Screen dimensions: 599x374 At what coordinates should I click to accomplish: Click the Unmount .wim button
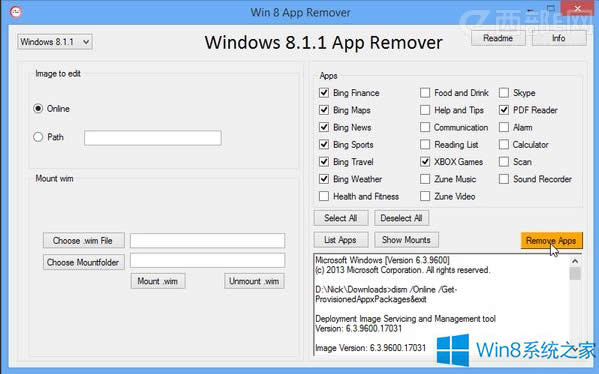[254, 281]
